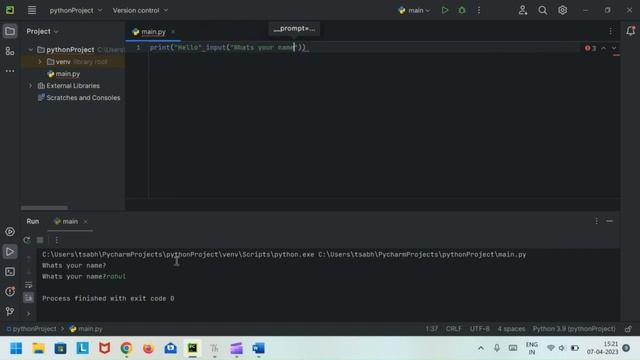Expand External Libraries node
Viewport: 640px width, 360px height.
[x=31, y=86]
